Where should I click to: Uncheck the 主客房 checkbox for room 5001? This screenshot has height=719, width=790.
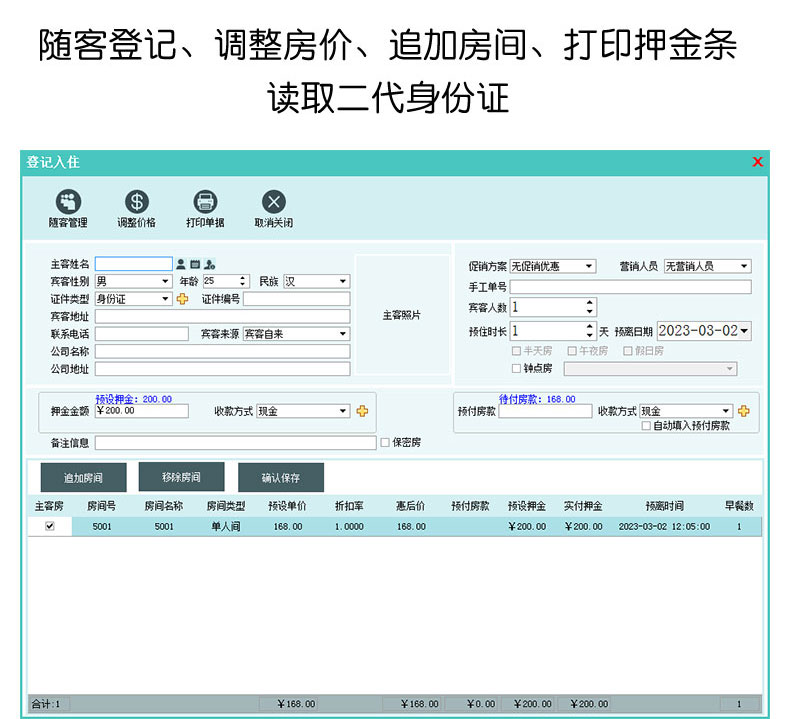[49, 526]
